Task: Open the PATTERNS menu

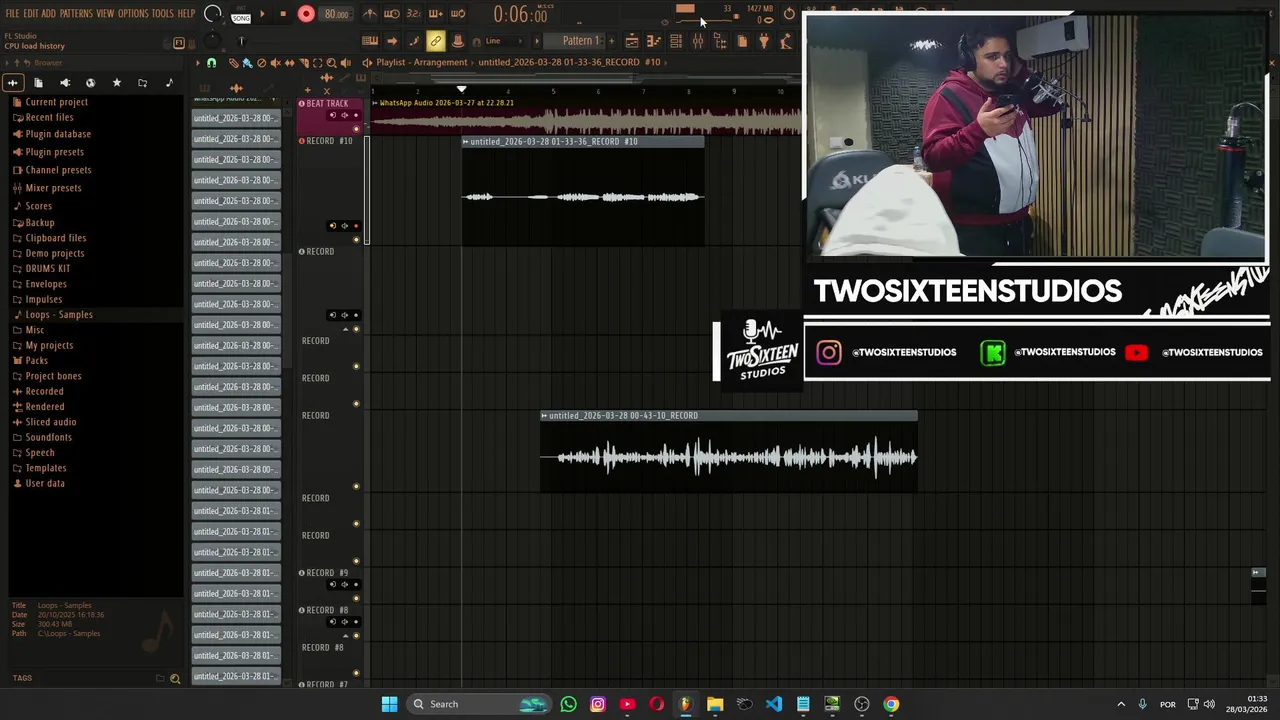Action: tap(76, 13)
